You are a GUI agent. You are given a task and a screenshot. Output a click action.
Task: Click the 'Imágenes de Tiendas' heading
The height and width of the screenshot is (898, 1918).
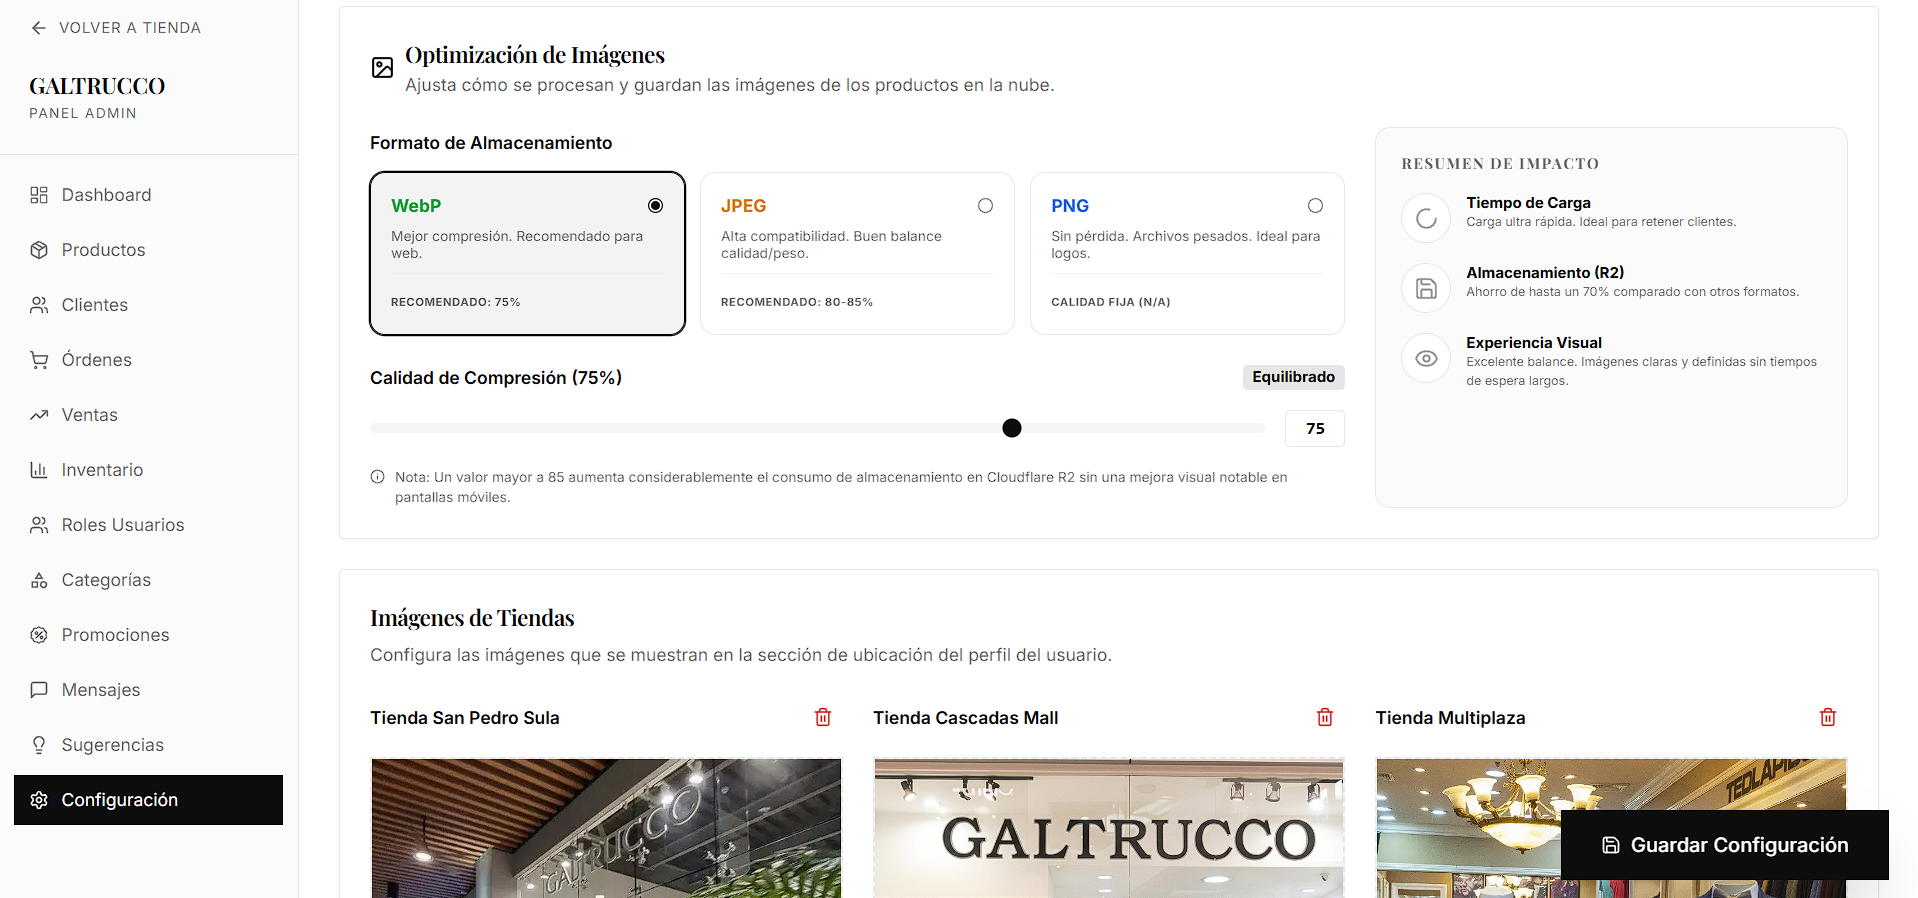click(x=472, y=618)
